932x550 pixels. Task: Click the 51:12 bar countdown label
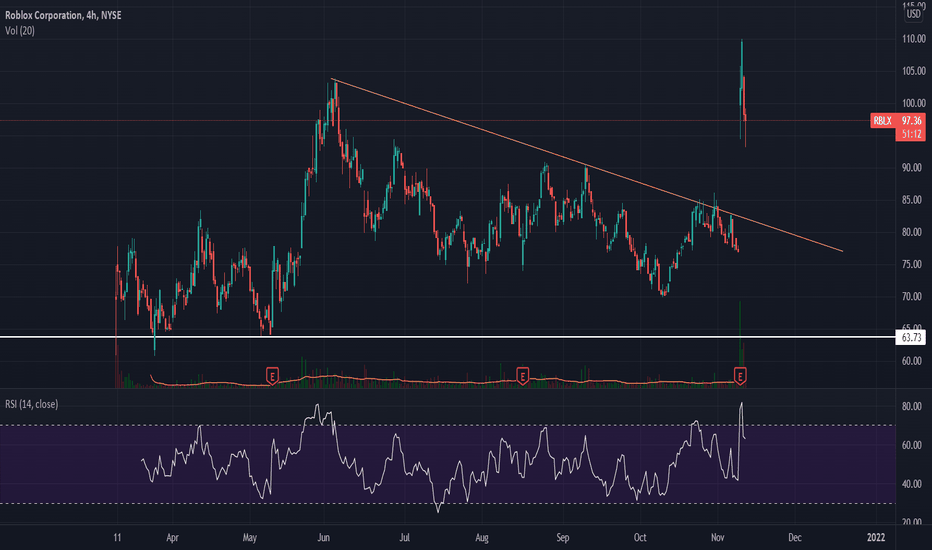911,134
